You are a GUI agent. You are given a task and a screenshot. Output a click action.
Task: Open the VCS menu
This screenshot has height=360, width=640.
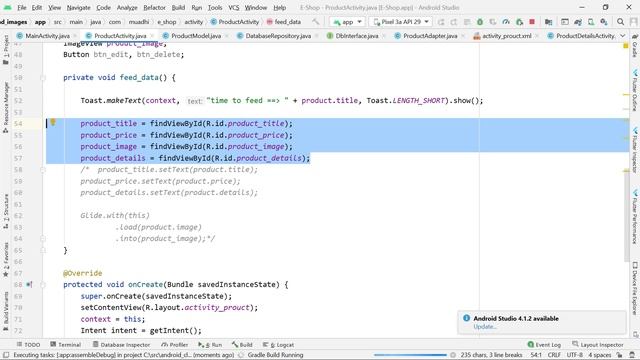(233, 7)
